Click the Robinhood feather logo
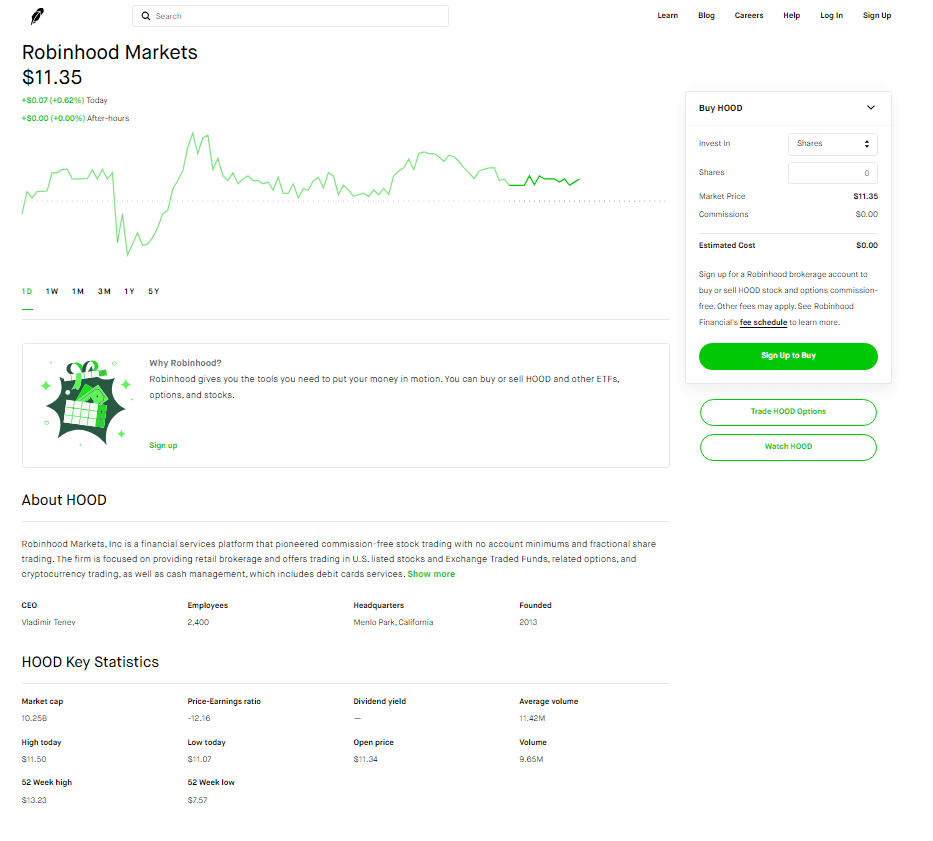This screenshot has height=841, width=933. (x=37, y=16)
